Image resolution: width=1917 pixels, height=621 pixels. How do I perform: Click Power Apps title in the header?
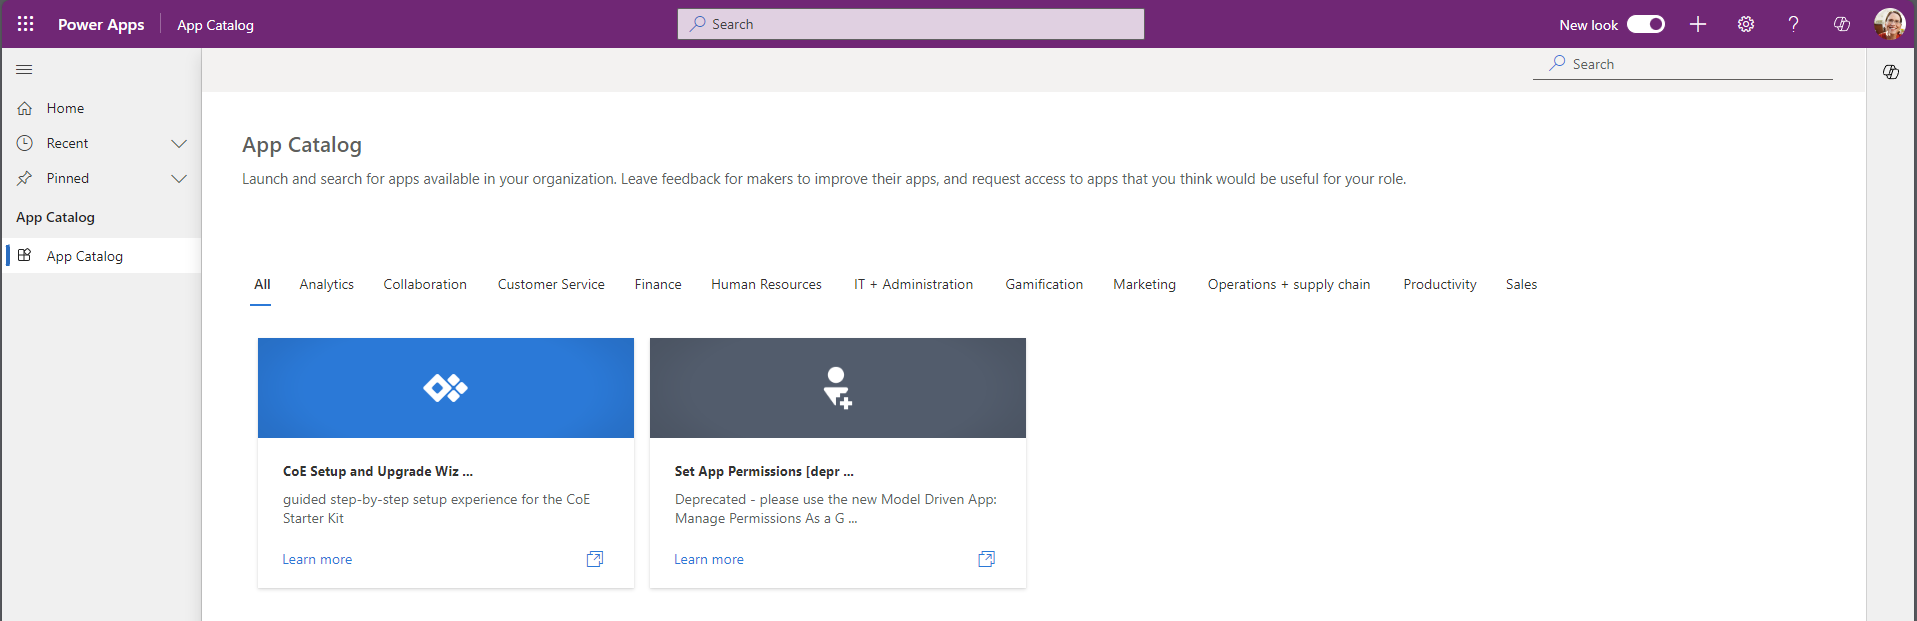coord(101,24)
